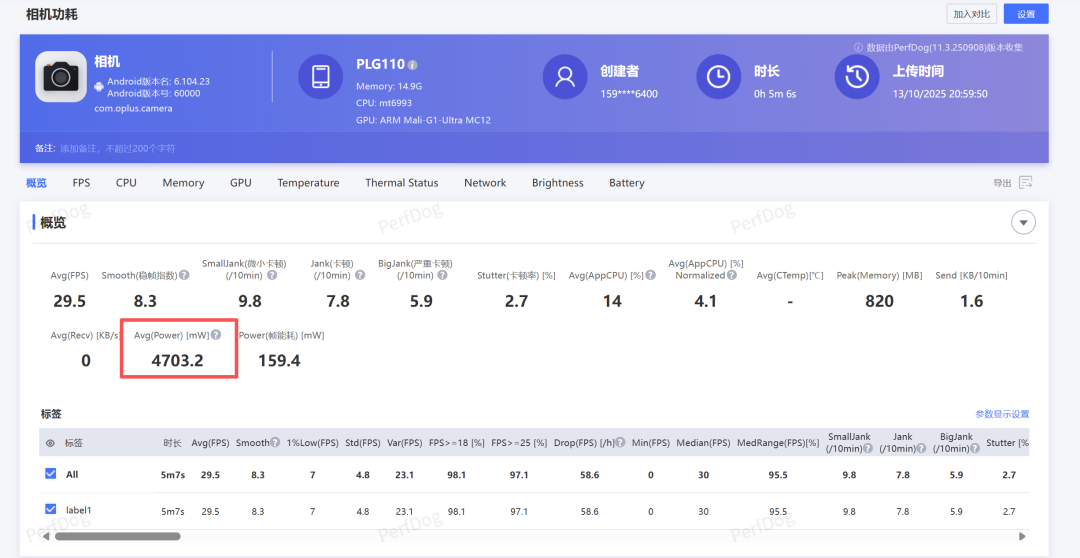Uncheck the All label checkbox

point(50,474)
